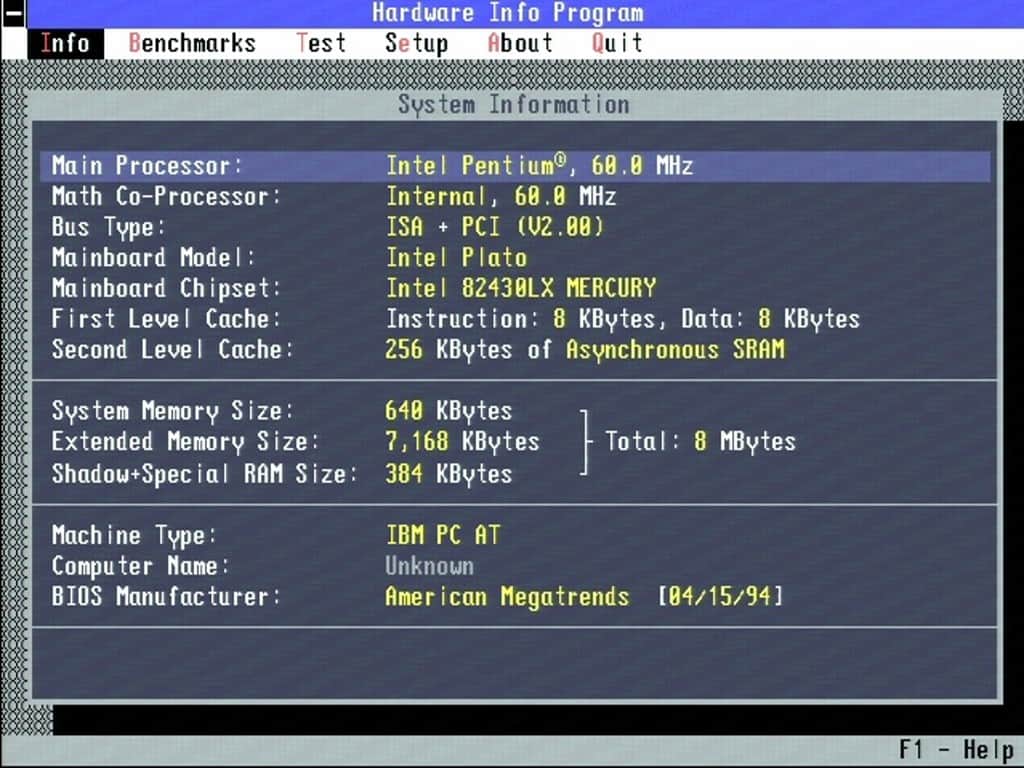Screen dimensions: 1024x768
Task: Click the Machine Type label
Action: point(134,536)
